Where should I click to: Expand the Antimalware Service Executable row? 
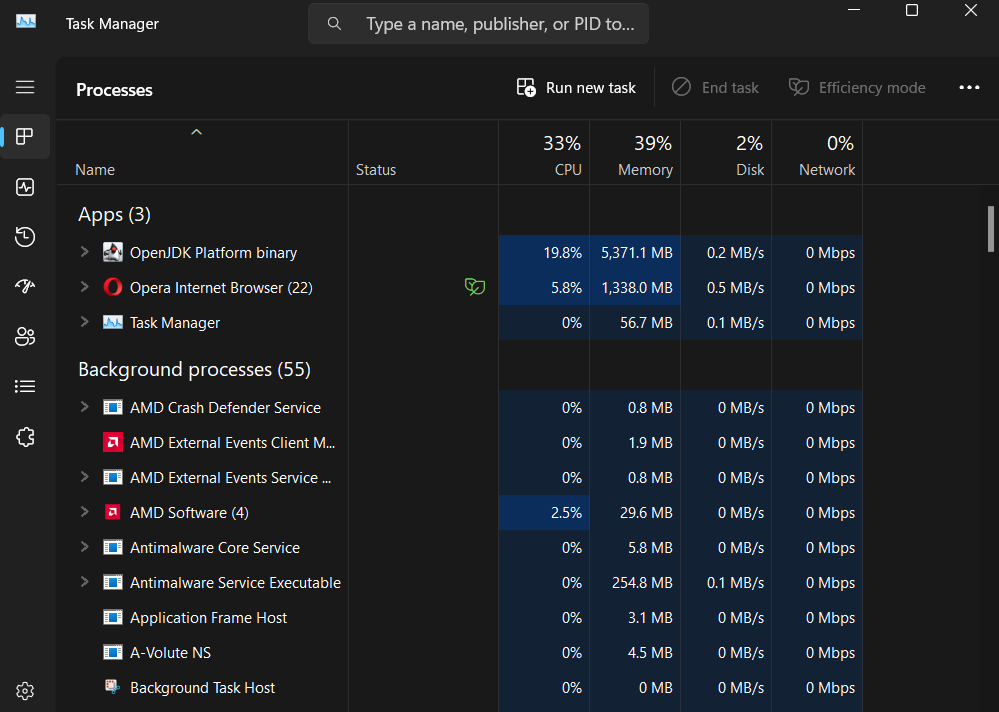point(84,582)
